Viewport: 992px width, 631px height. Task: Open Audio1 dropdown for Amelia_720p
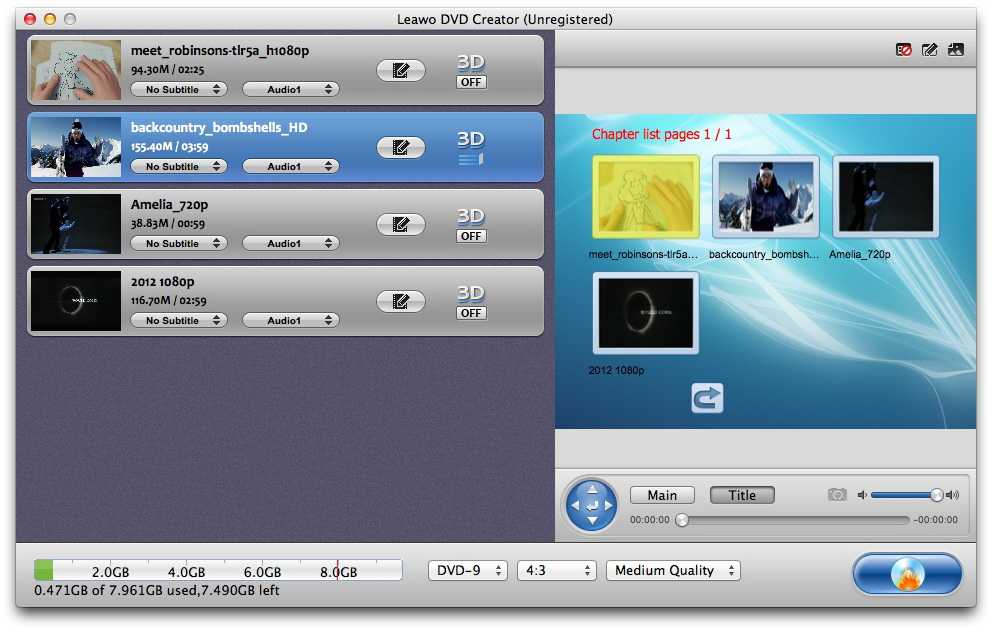click(291, 243)
